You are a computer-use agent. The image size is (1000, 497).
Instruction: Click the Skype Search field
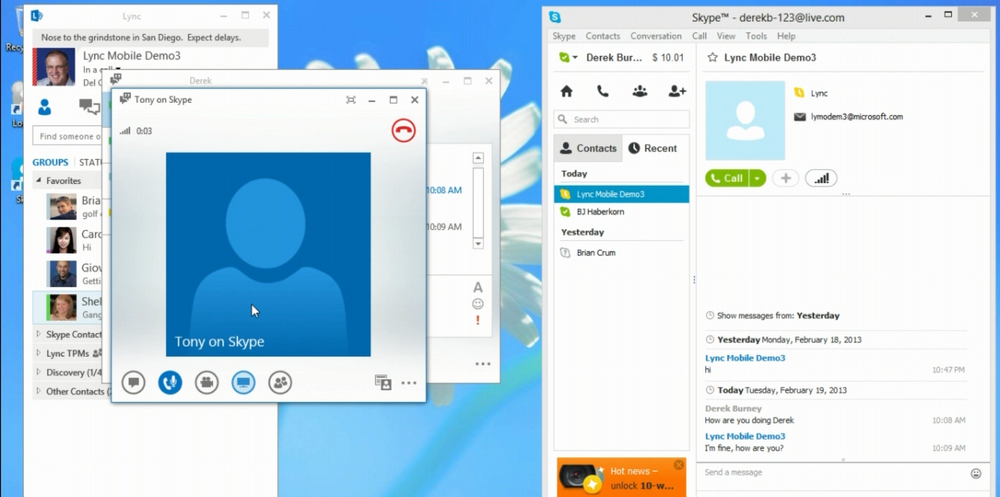pos(622,119)
